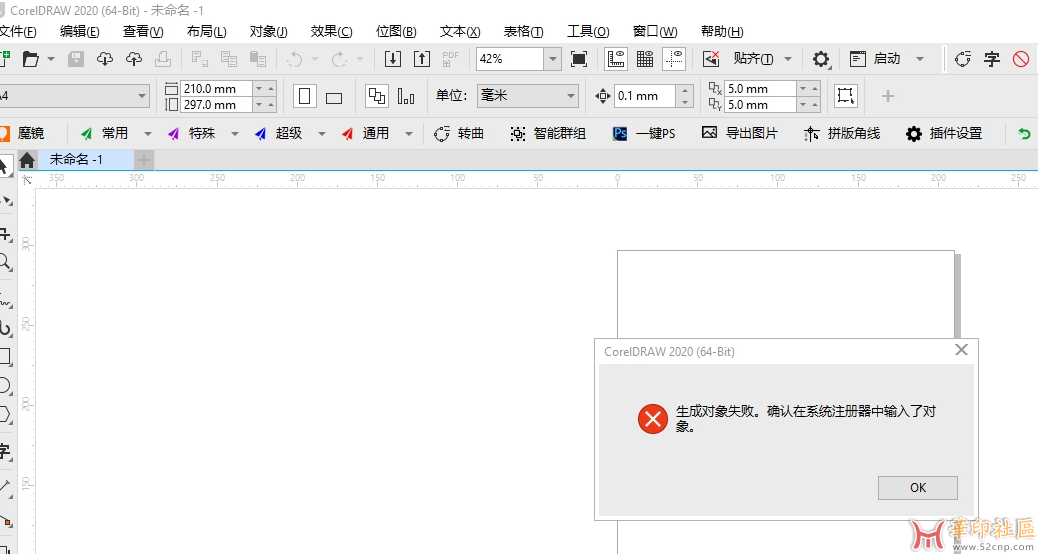Select landscape page orientation
Viewport: 1038px width, 554px height.
tap(334, 97)
